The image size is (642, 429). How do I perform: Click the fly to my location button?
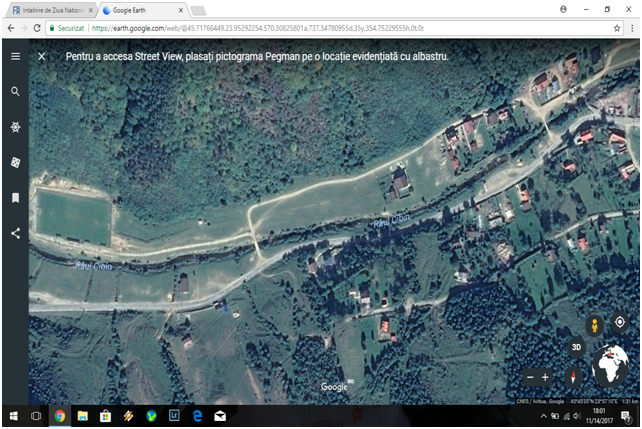tap(620, 322)
